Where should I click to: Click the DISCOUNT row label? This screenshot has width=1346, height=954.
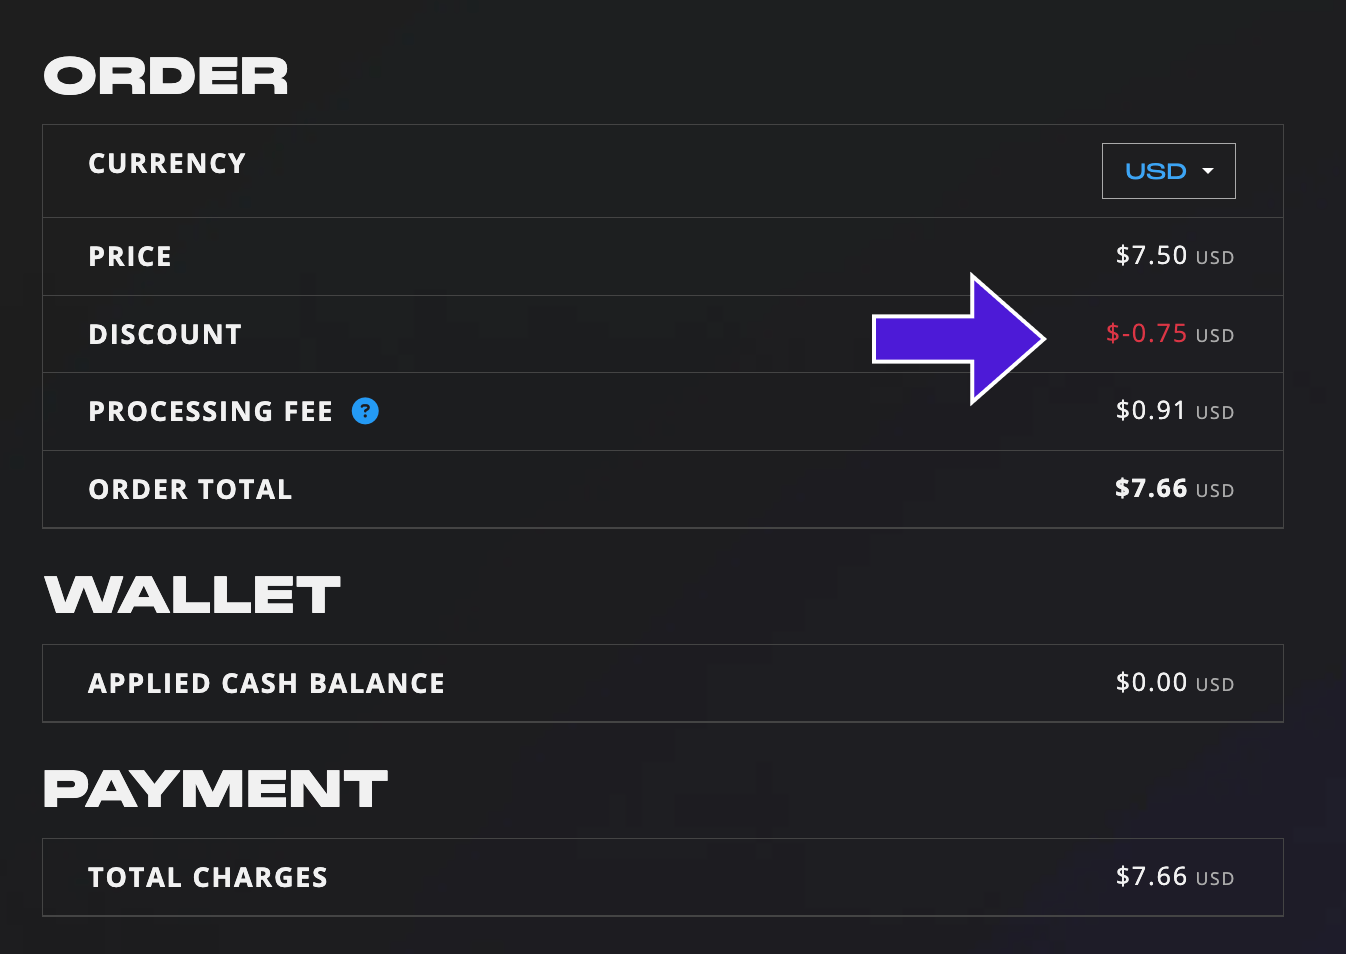coord(165,334)
